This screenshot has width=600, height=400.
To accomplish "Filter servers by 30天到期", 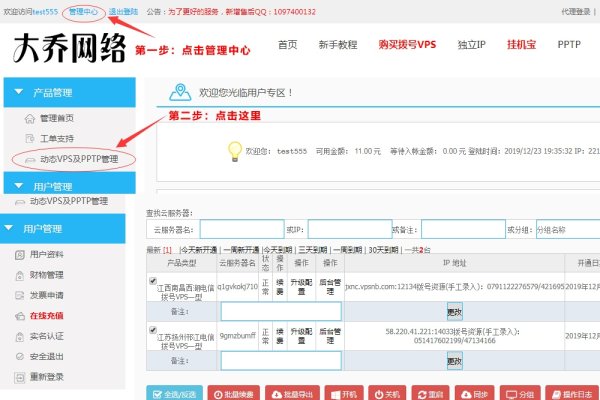I will [383, 250].
